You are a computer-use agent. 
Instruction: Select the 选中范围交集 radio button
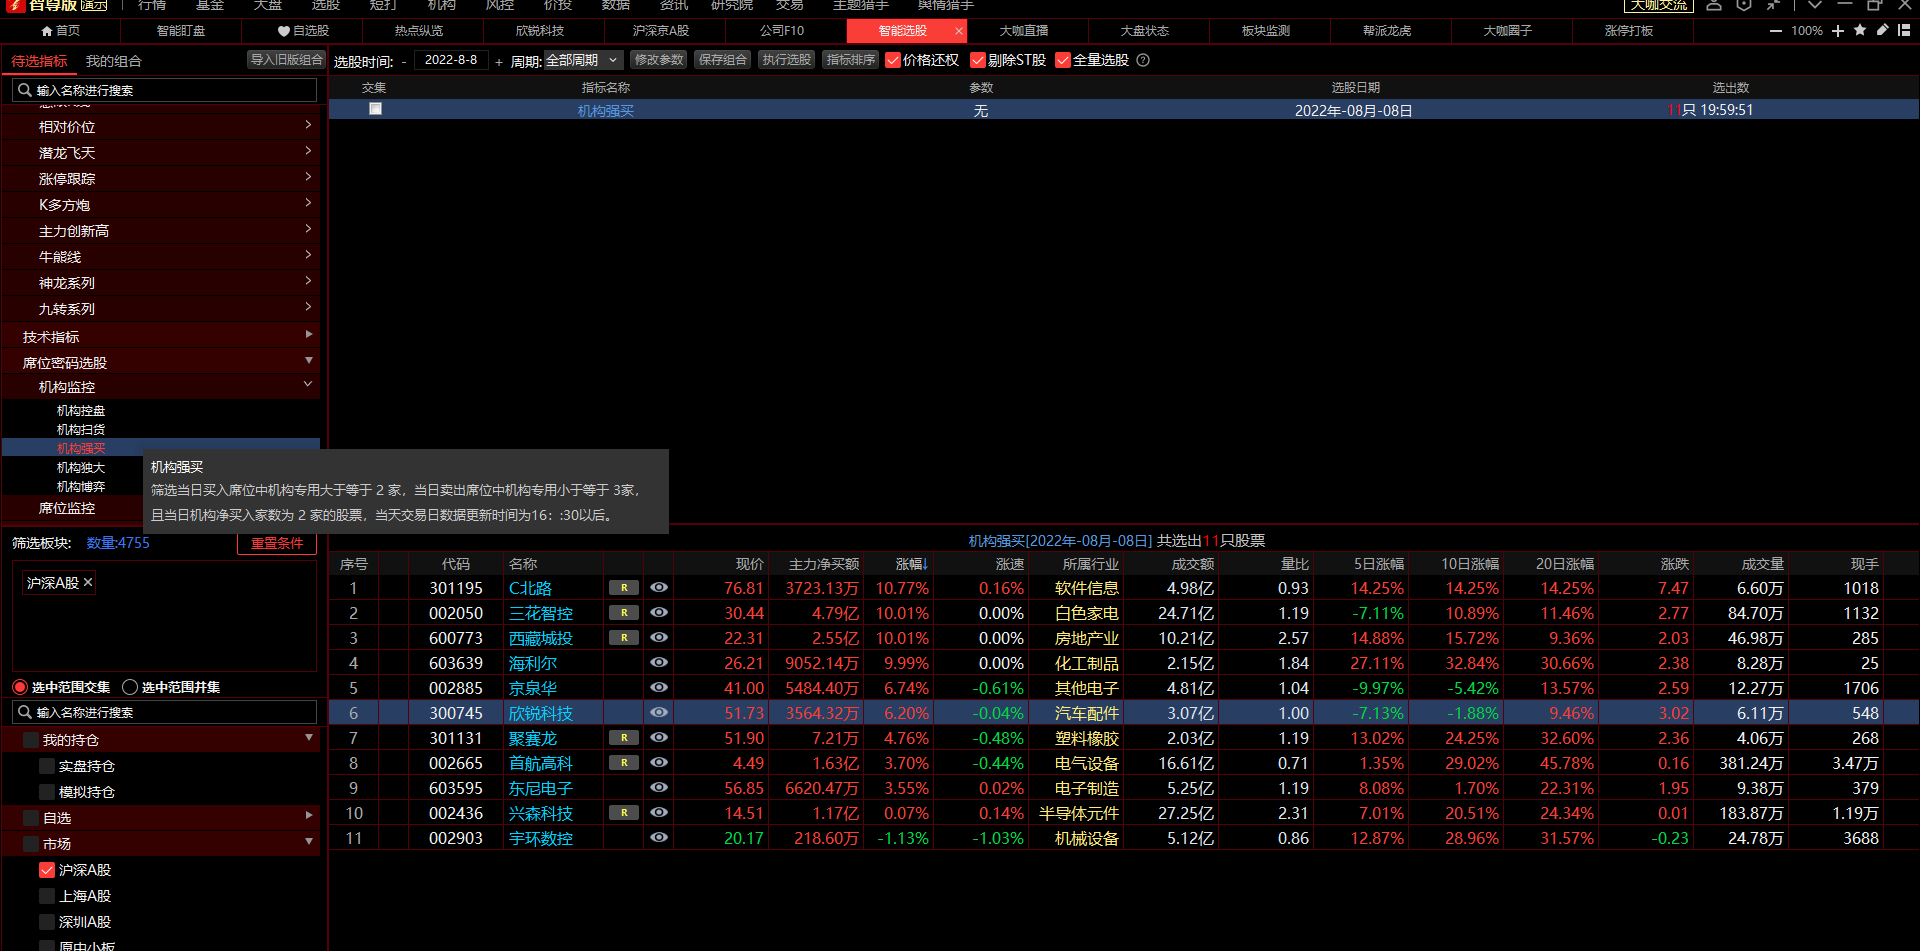click(x=20, y=687)
